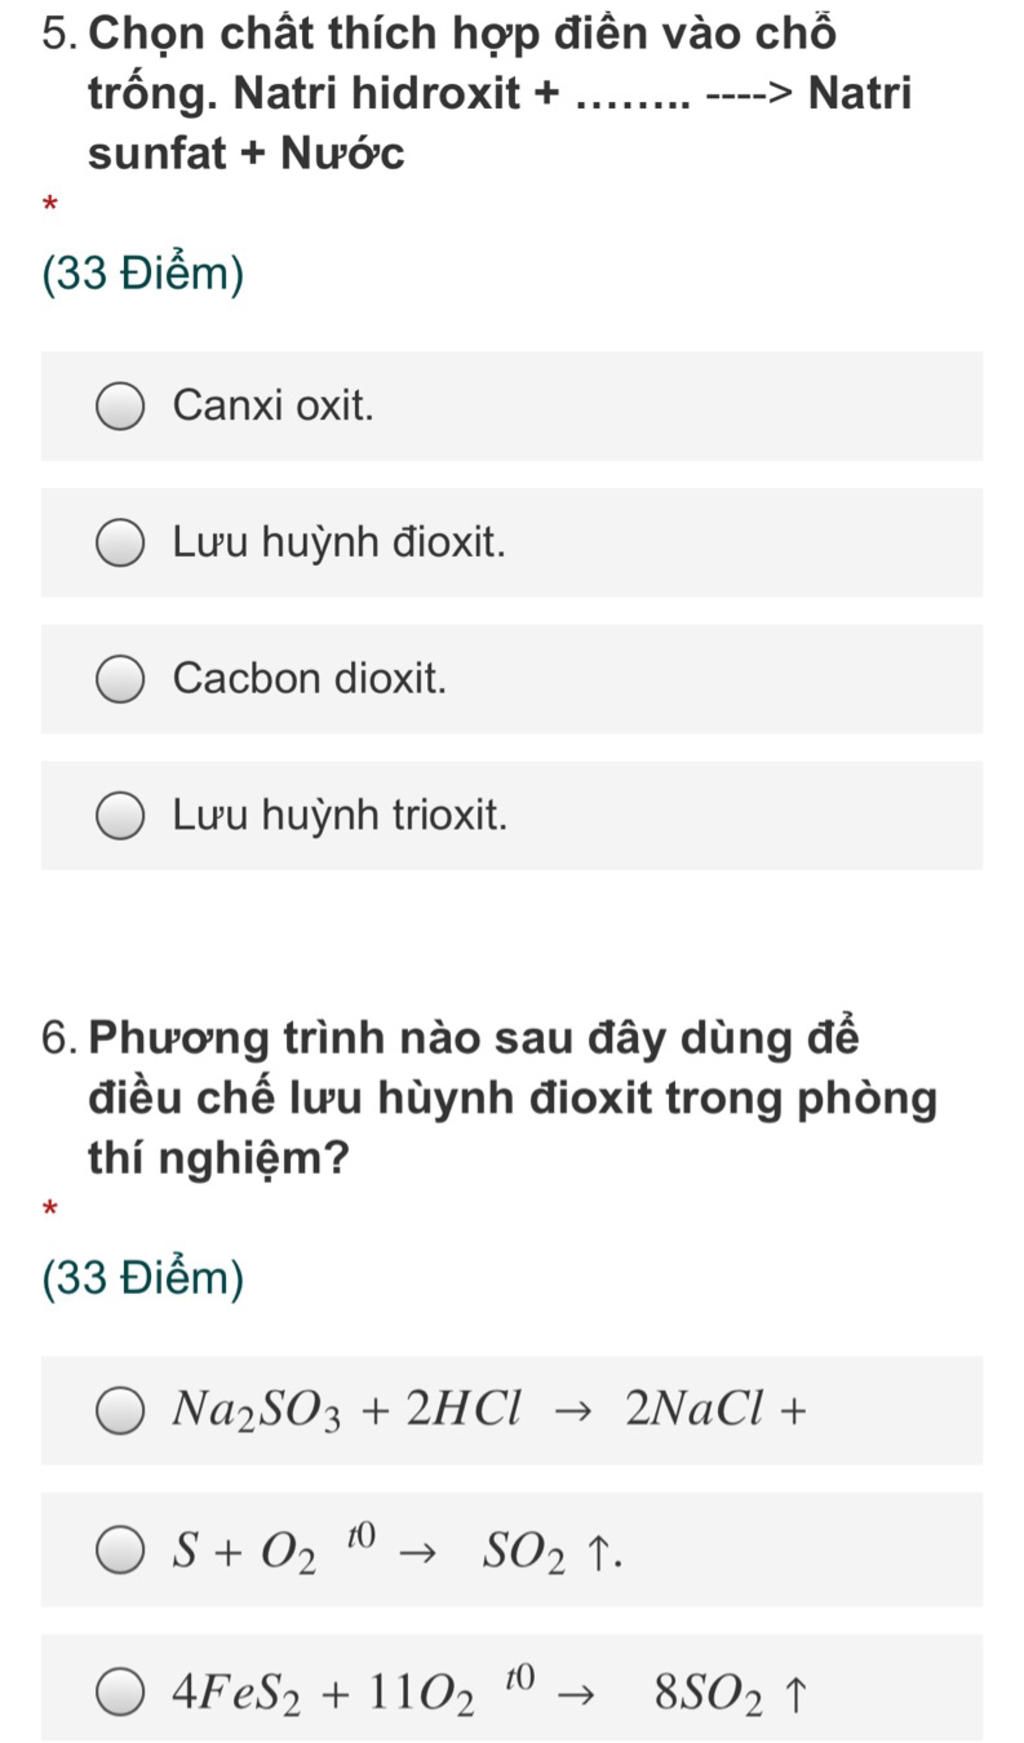Mark the Lưu huỳnh trioxit radio button

coord(120,816)
